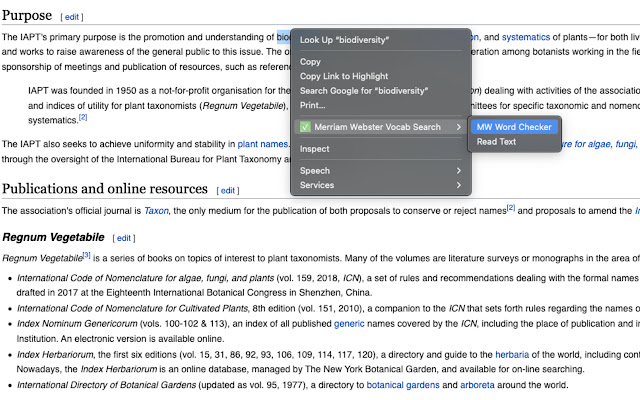Expand Merriam Webster Vocab Search chevron
This screenshot has height=400, width=640.
point(459,127)
